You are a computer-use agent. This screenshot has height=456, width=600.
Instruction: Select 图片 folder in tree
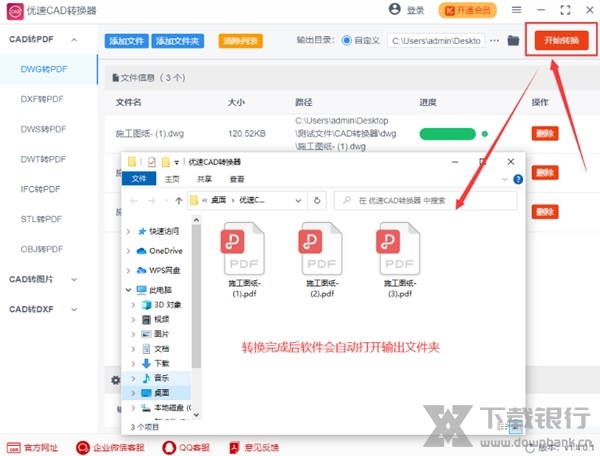155,334
